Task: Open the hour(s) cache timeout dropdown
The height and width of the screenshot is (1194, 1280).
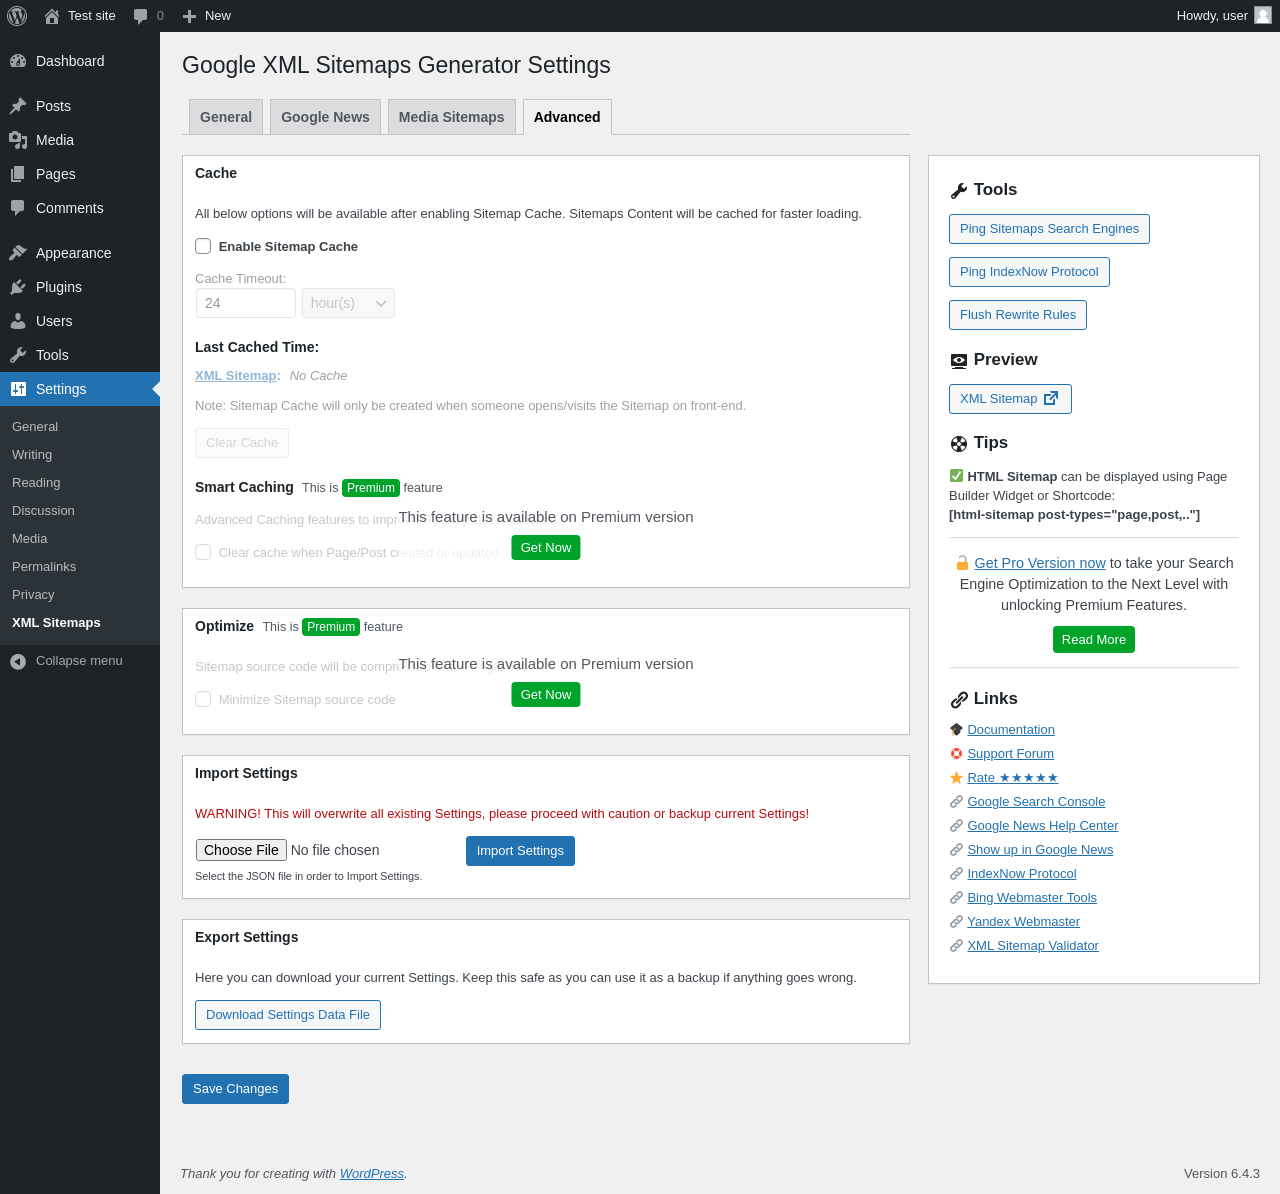Action: [348, 303]
